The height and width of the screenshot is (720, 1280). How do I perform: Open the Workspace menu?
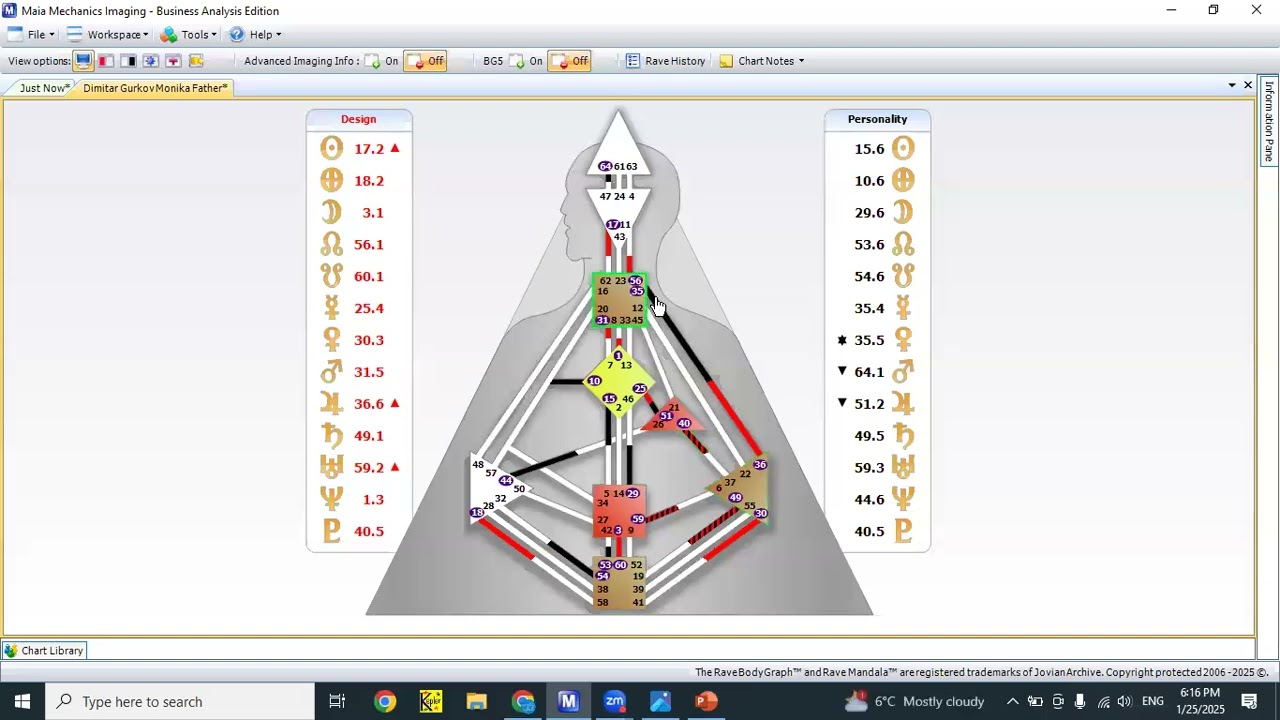107,34
